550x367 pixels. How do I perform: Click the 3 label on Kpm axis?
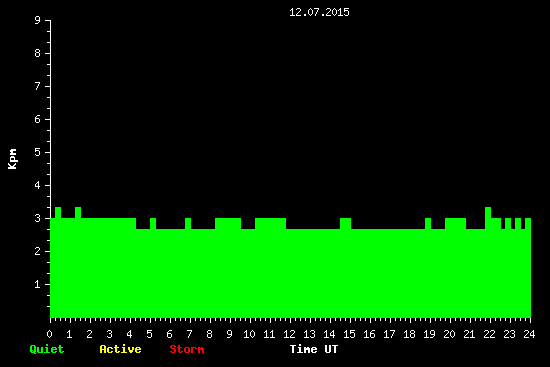(x=38, y=218)
